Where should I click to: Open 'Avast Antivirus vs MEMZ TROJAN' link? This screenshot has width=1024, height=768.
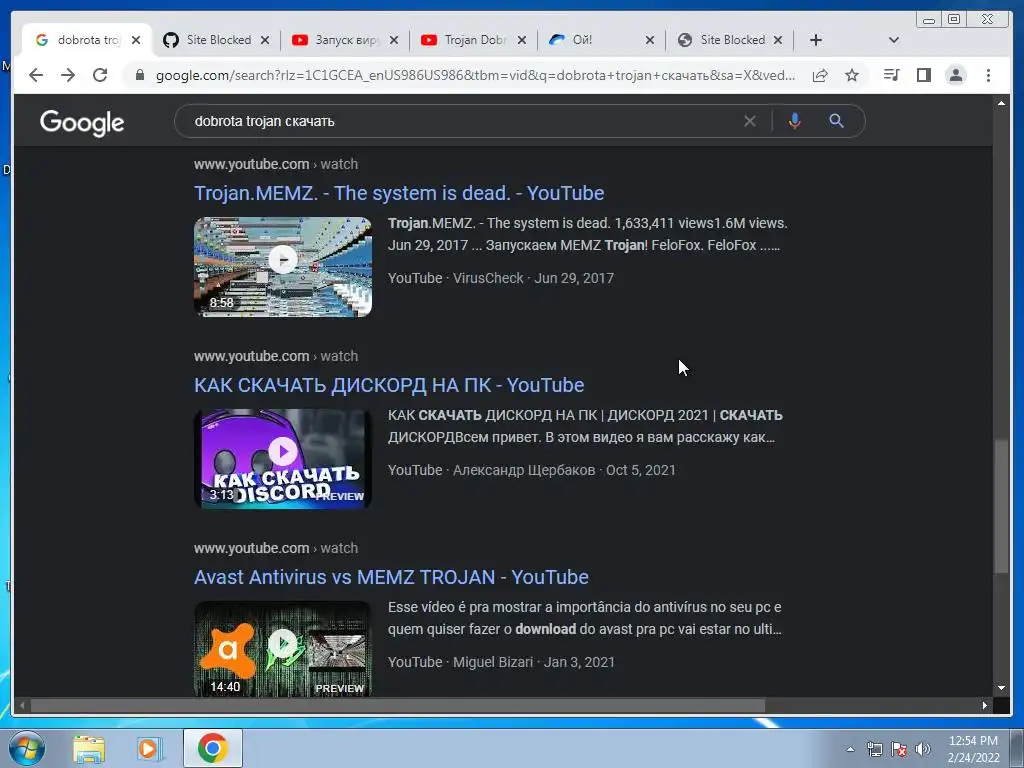click(391, 577)
